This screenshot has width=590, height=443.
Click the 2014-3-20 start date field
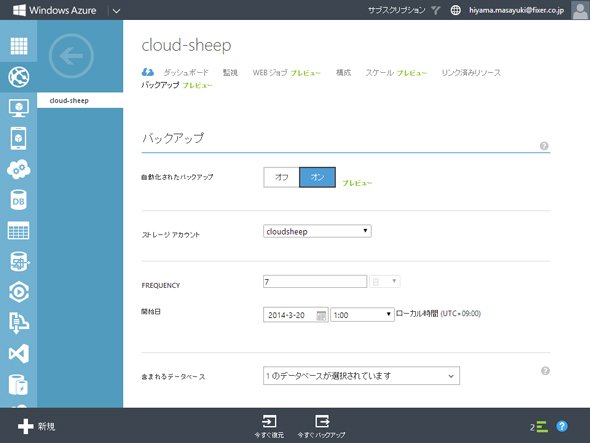[296, 315]
